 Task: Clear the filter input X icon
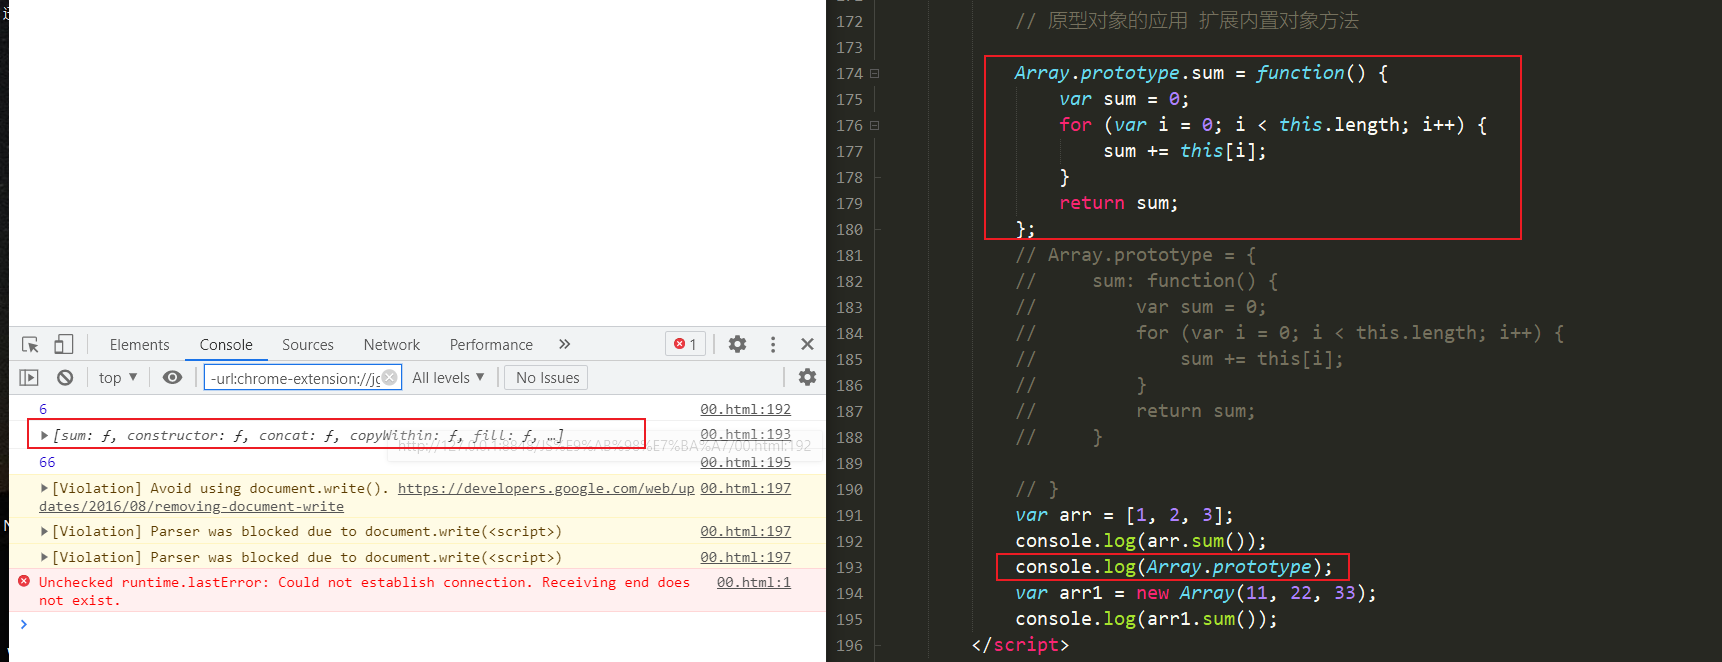point(389,377)
